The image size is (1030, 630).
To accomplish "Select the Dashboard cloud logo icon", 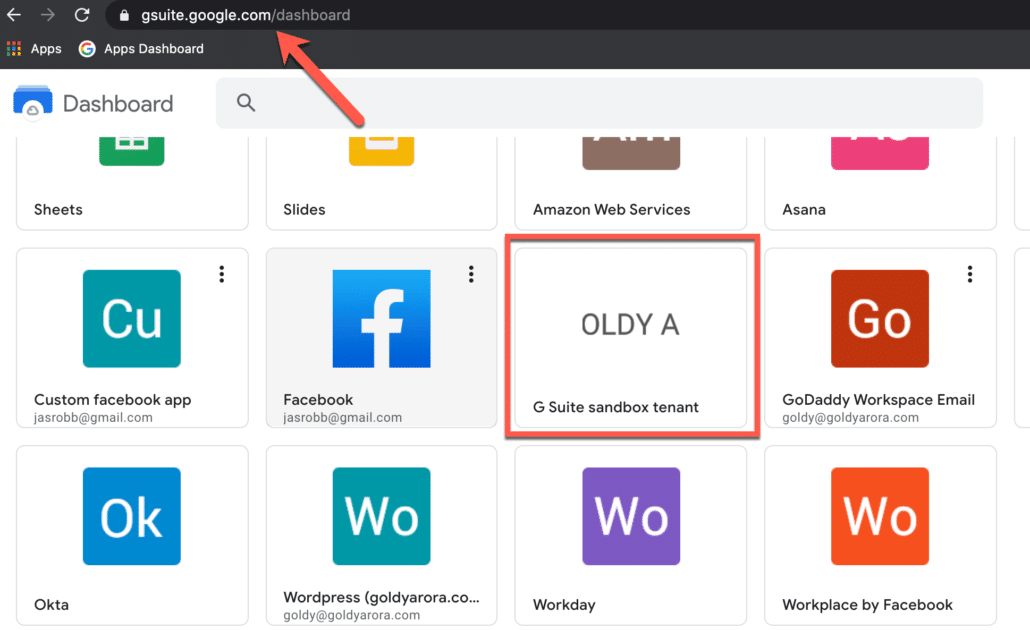I will pyautogui.click(x=33, y=102).
